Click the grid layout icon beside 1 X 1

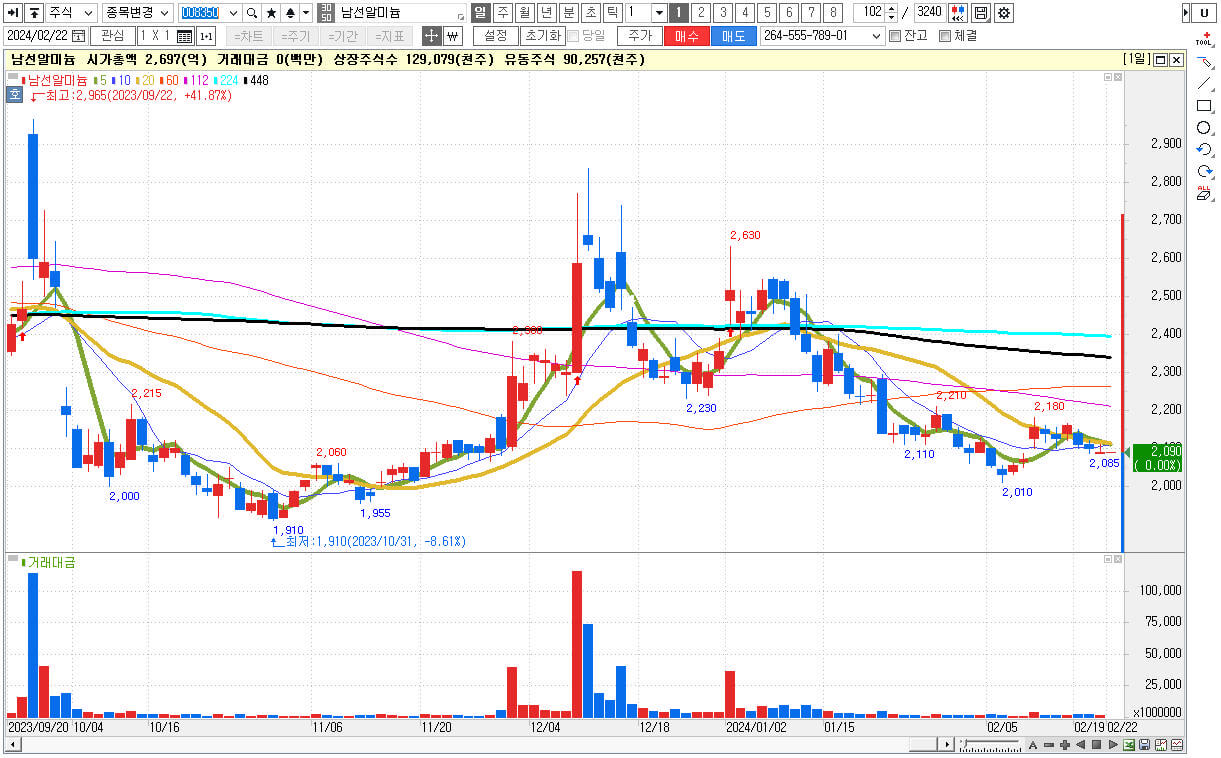point(184,36)
